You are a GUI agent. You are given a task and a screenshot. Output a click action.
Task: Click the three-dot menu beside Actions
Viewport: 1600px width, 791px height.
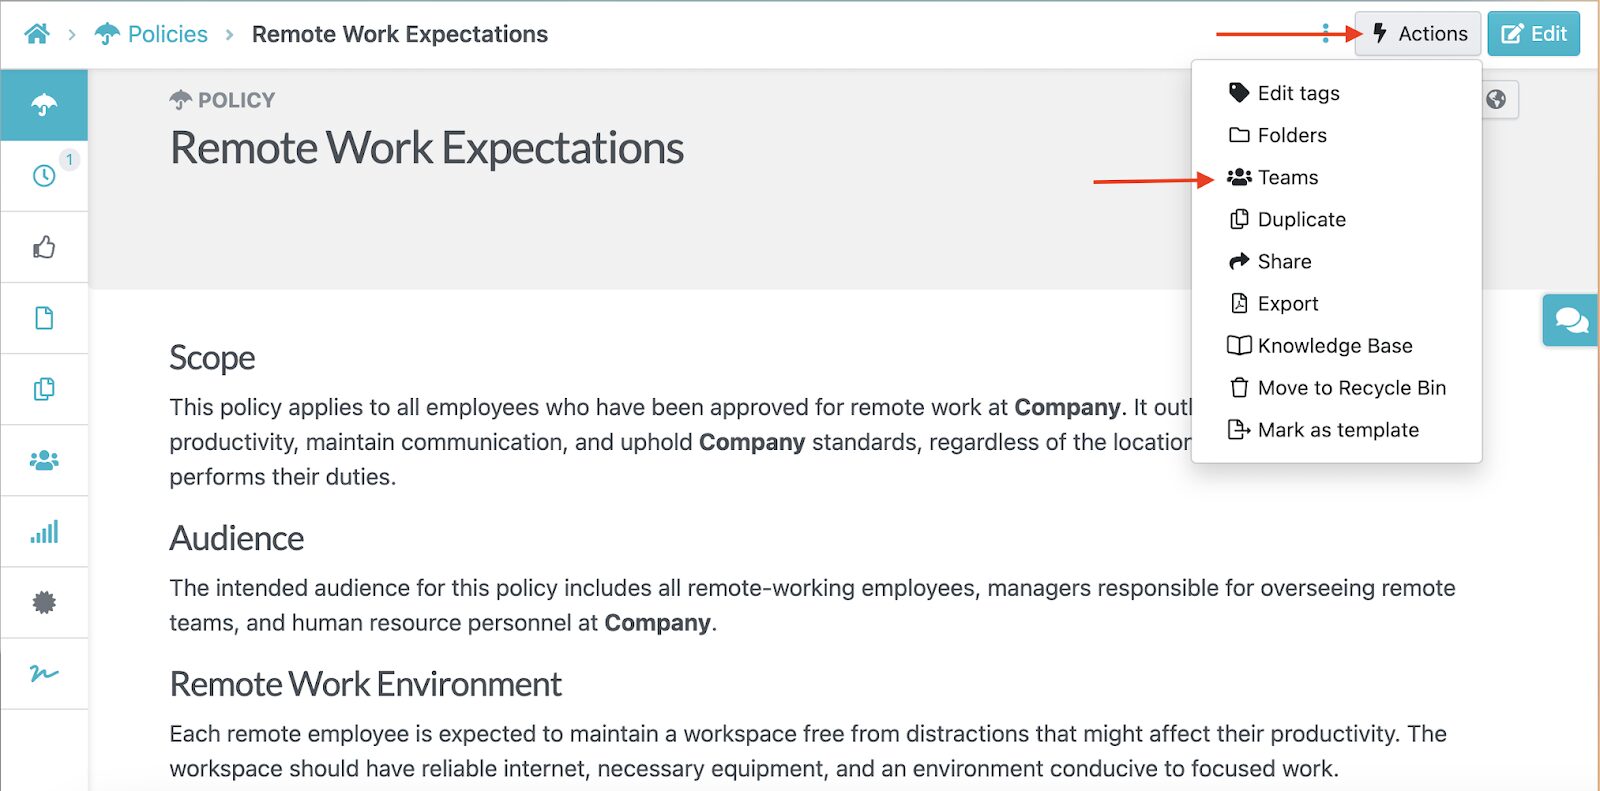coord(1324,33)
